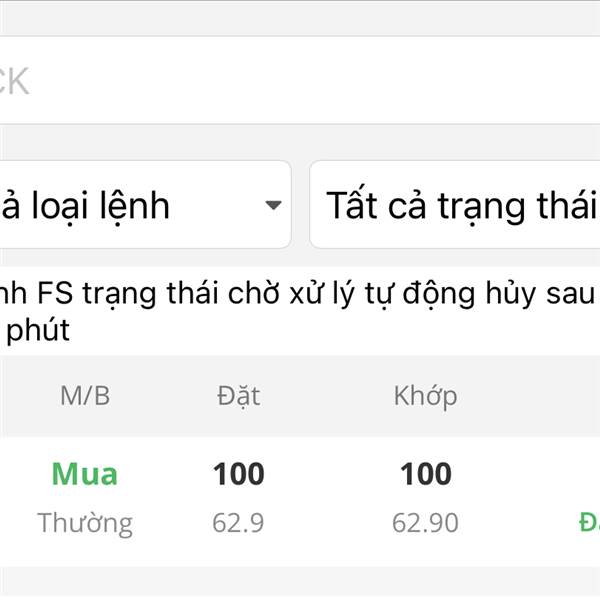Select the "Mua" order label
The height and width of the screenshot is (600, 600).
click(x=85, y=473)
